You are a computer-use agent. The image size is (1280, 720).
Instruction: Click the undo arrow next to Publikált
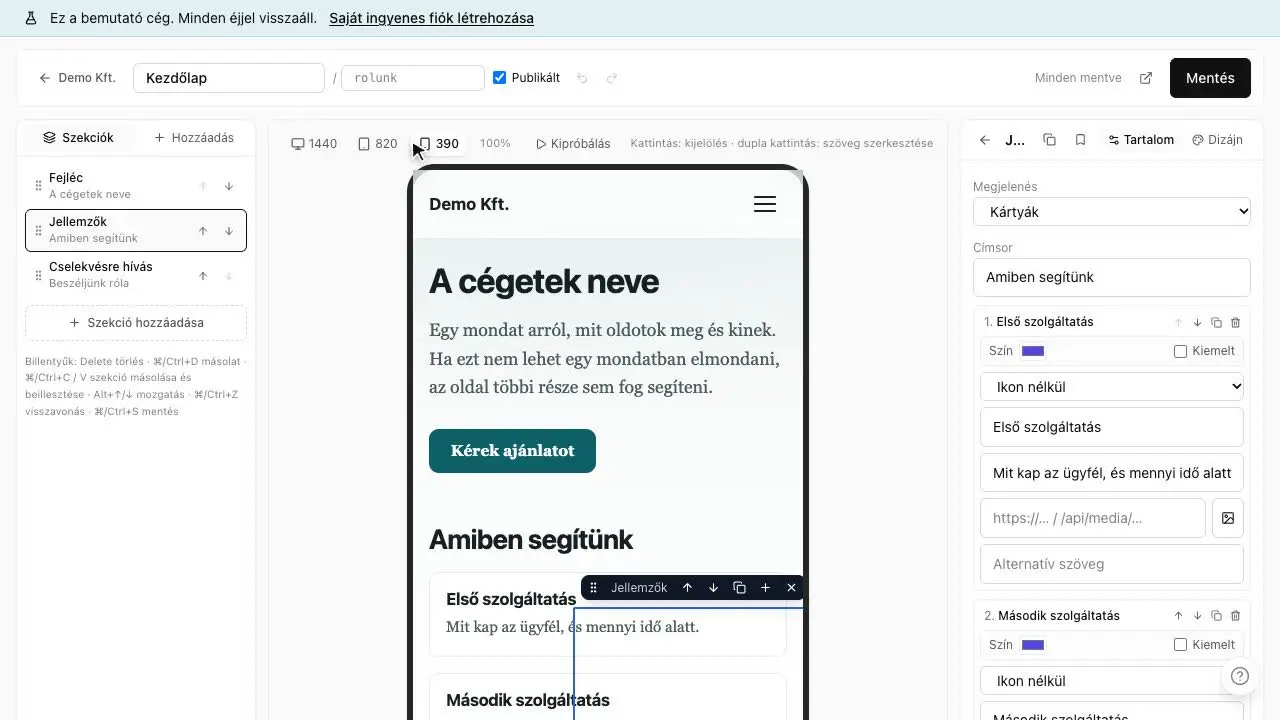tap(582, 78)
